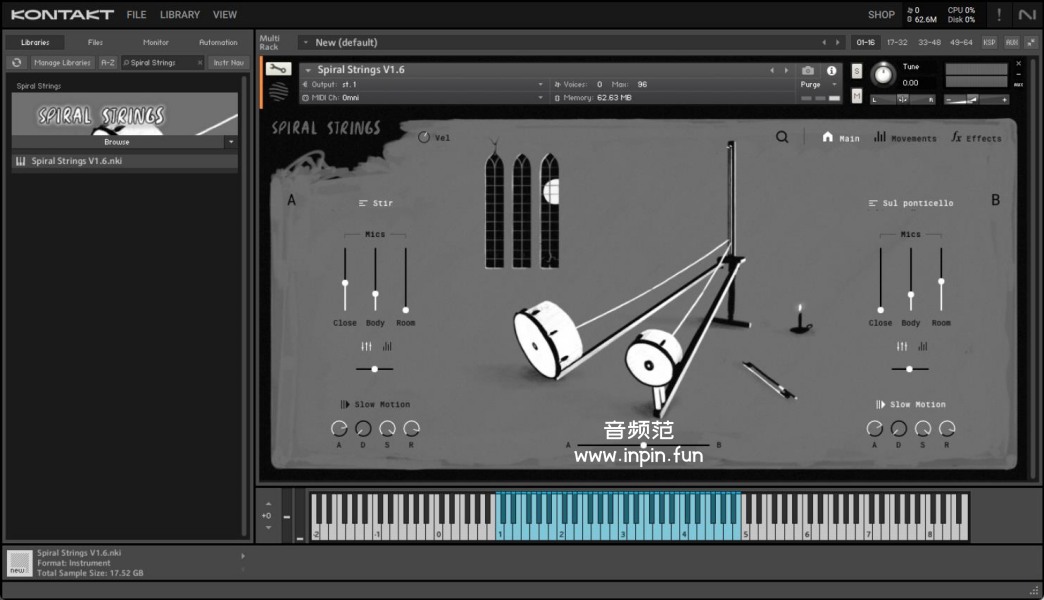The width and height of the screenshot is (1044, 600).
Task: Select Spiral Strings V1.6.nki file
Action: click(125, 161)
